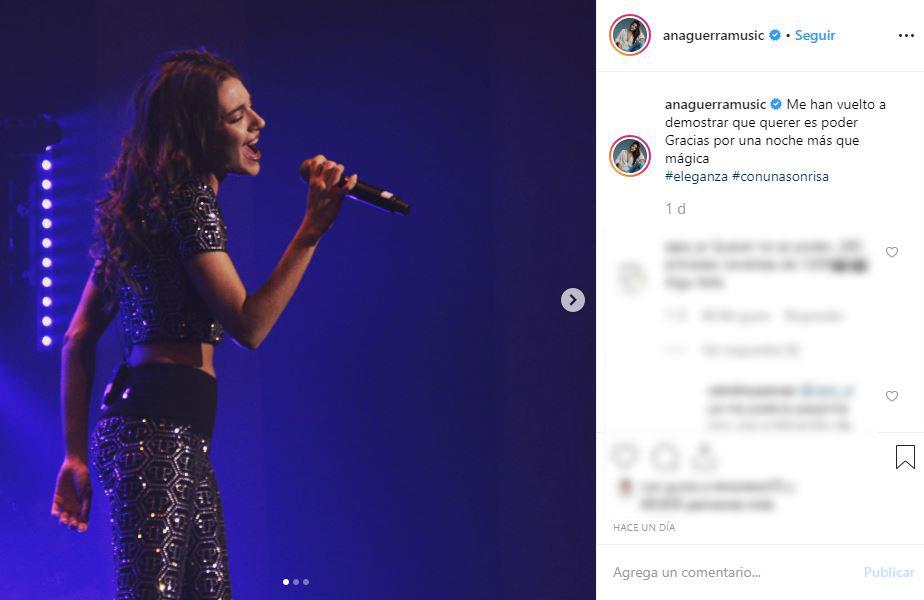Open profile picture in the post header

click(629, 35)
